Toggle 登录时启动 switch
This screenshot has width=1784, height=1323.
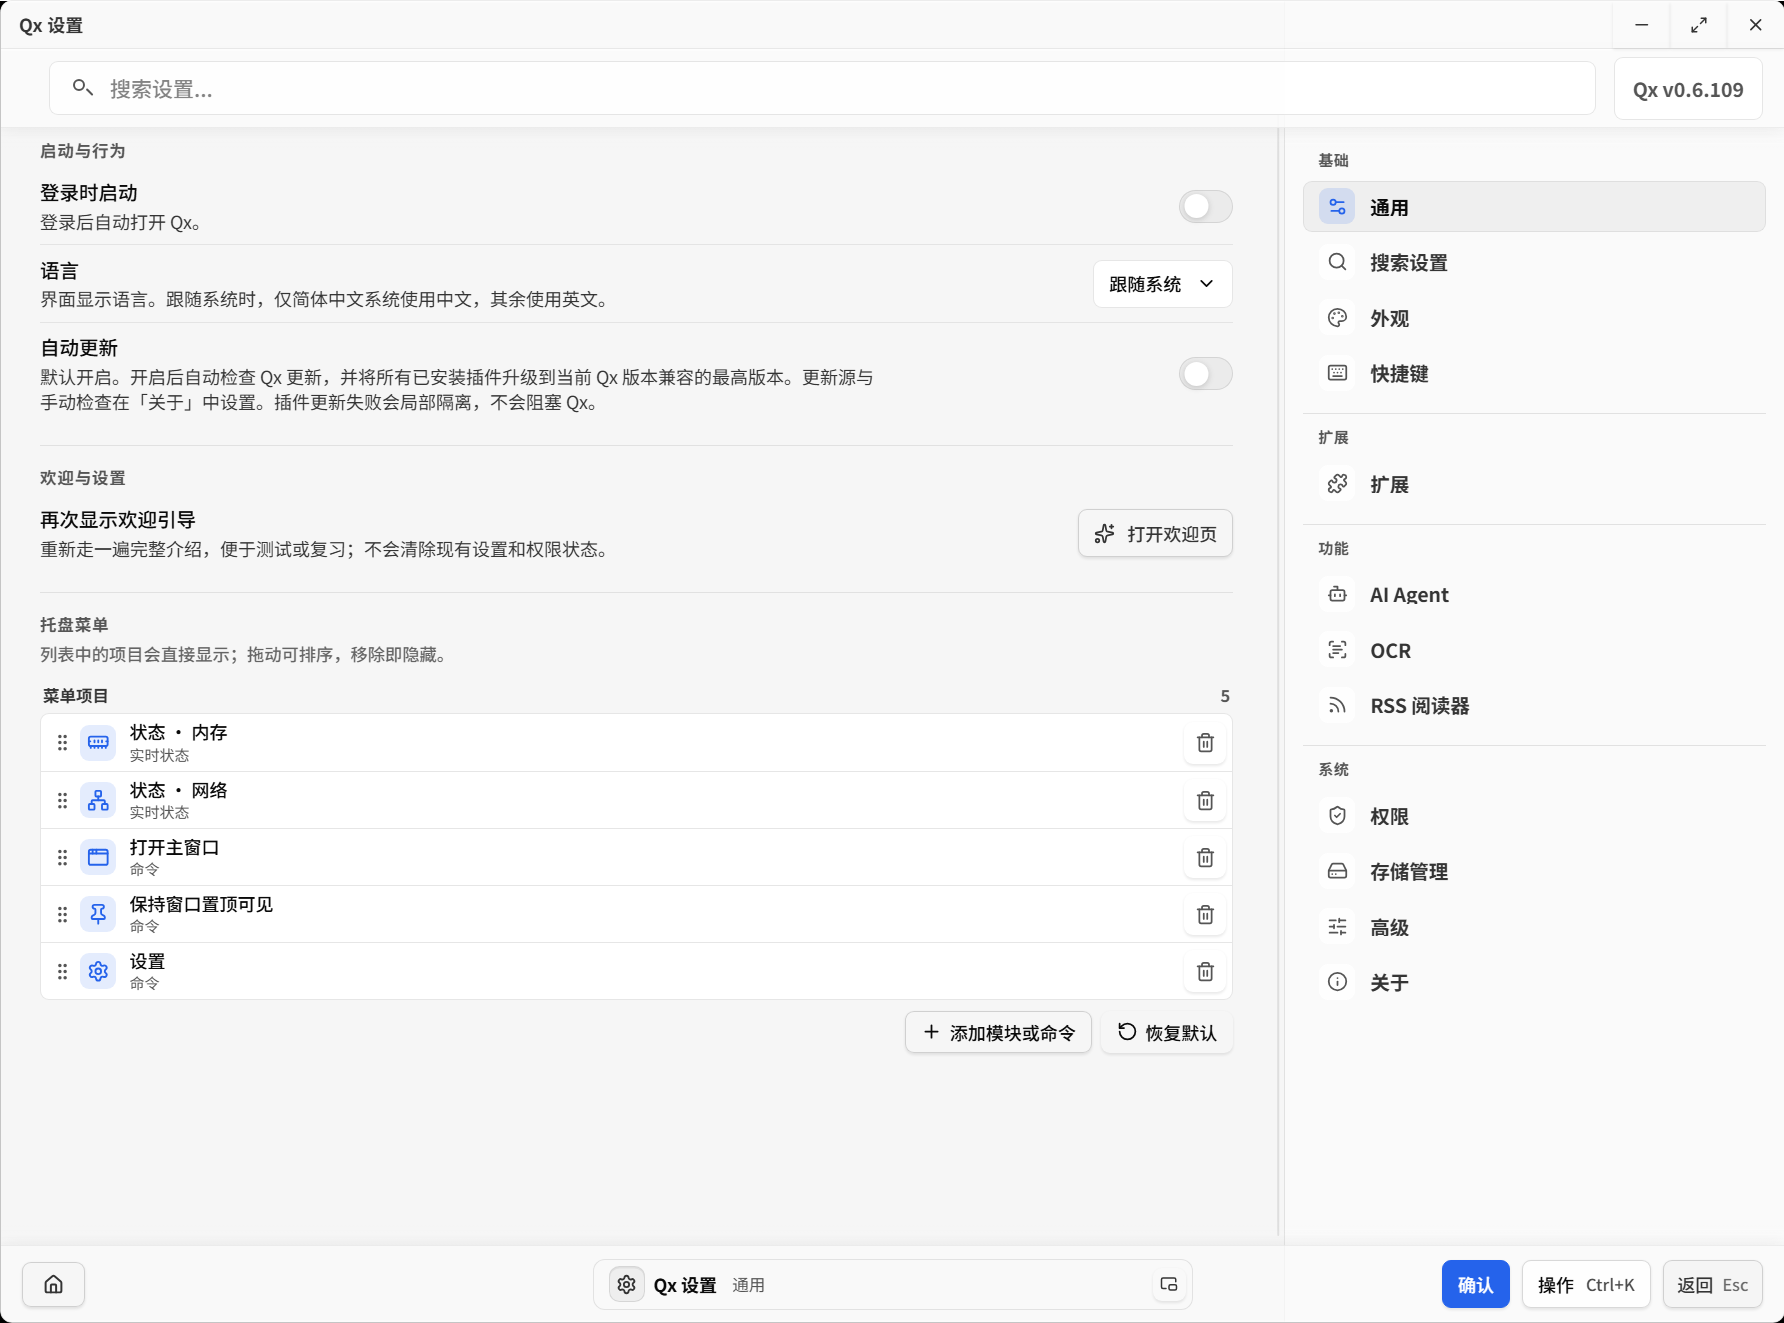coord(1205,207)
